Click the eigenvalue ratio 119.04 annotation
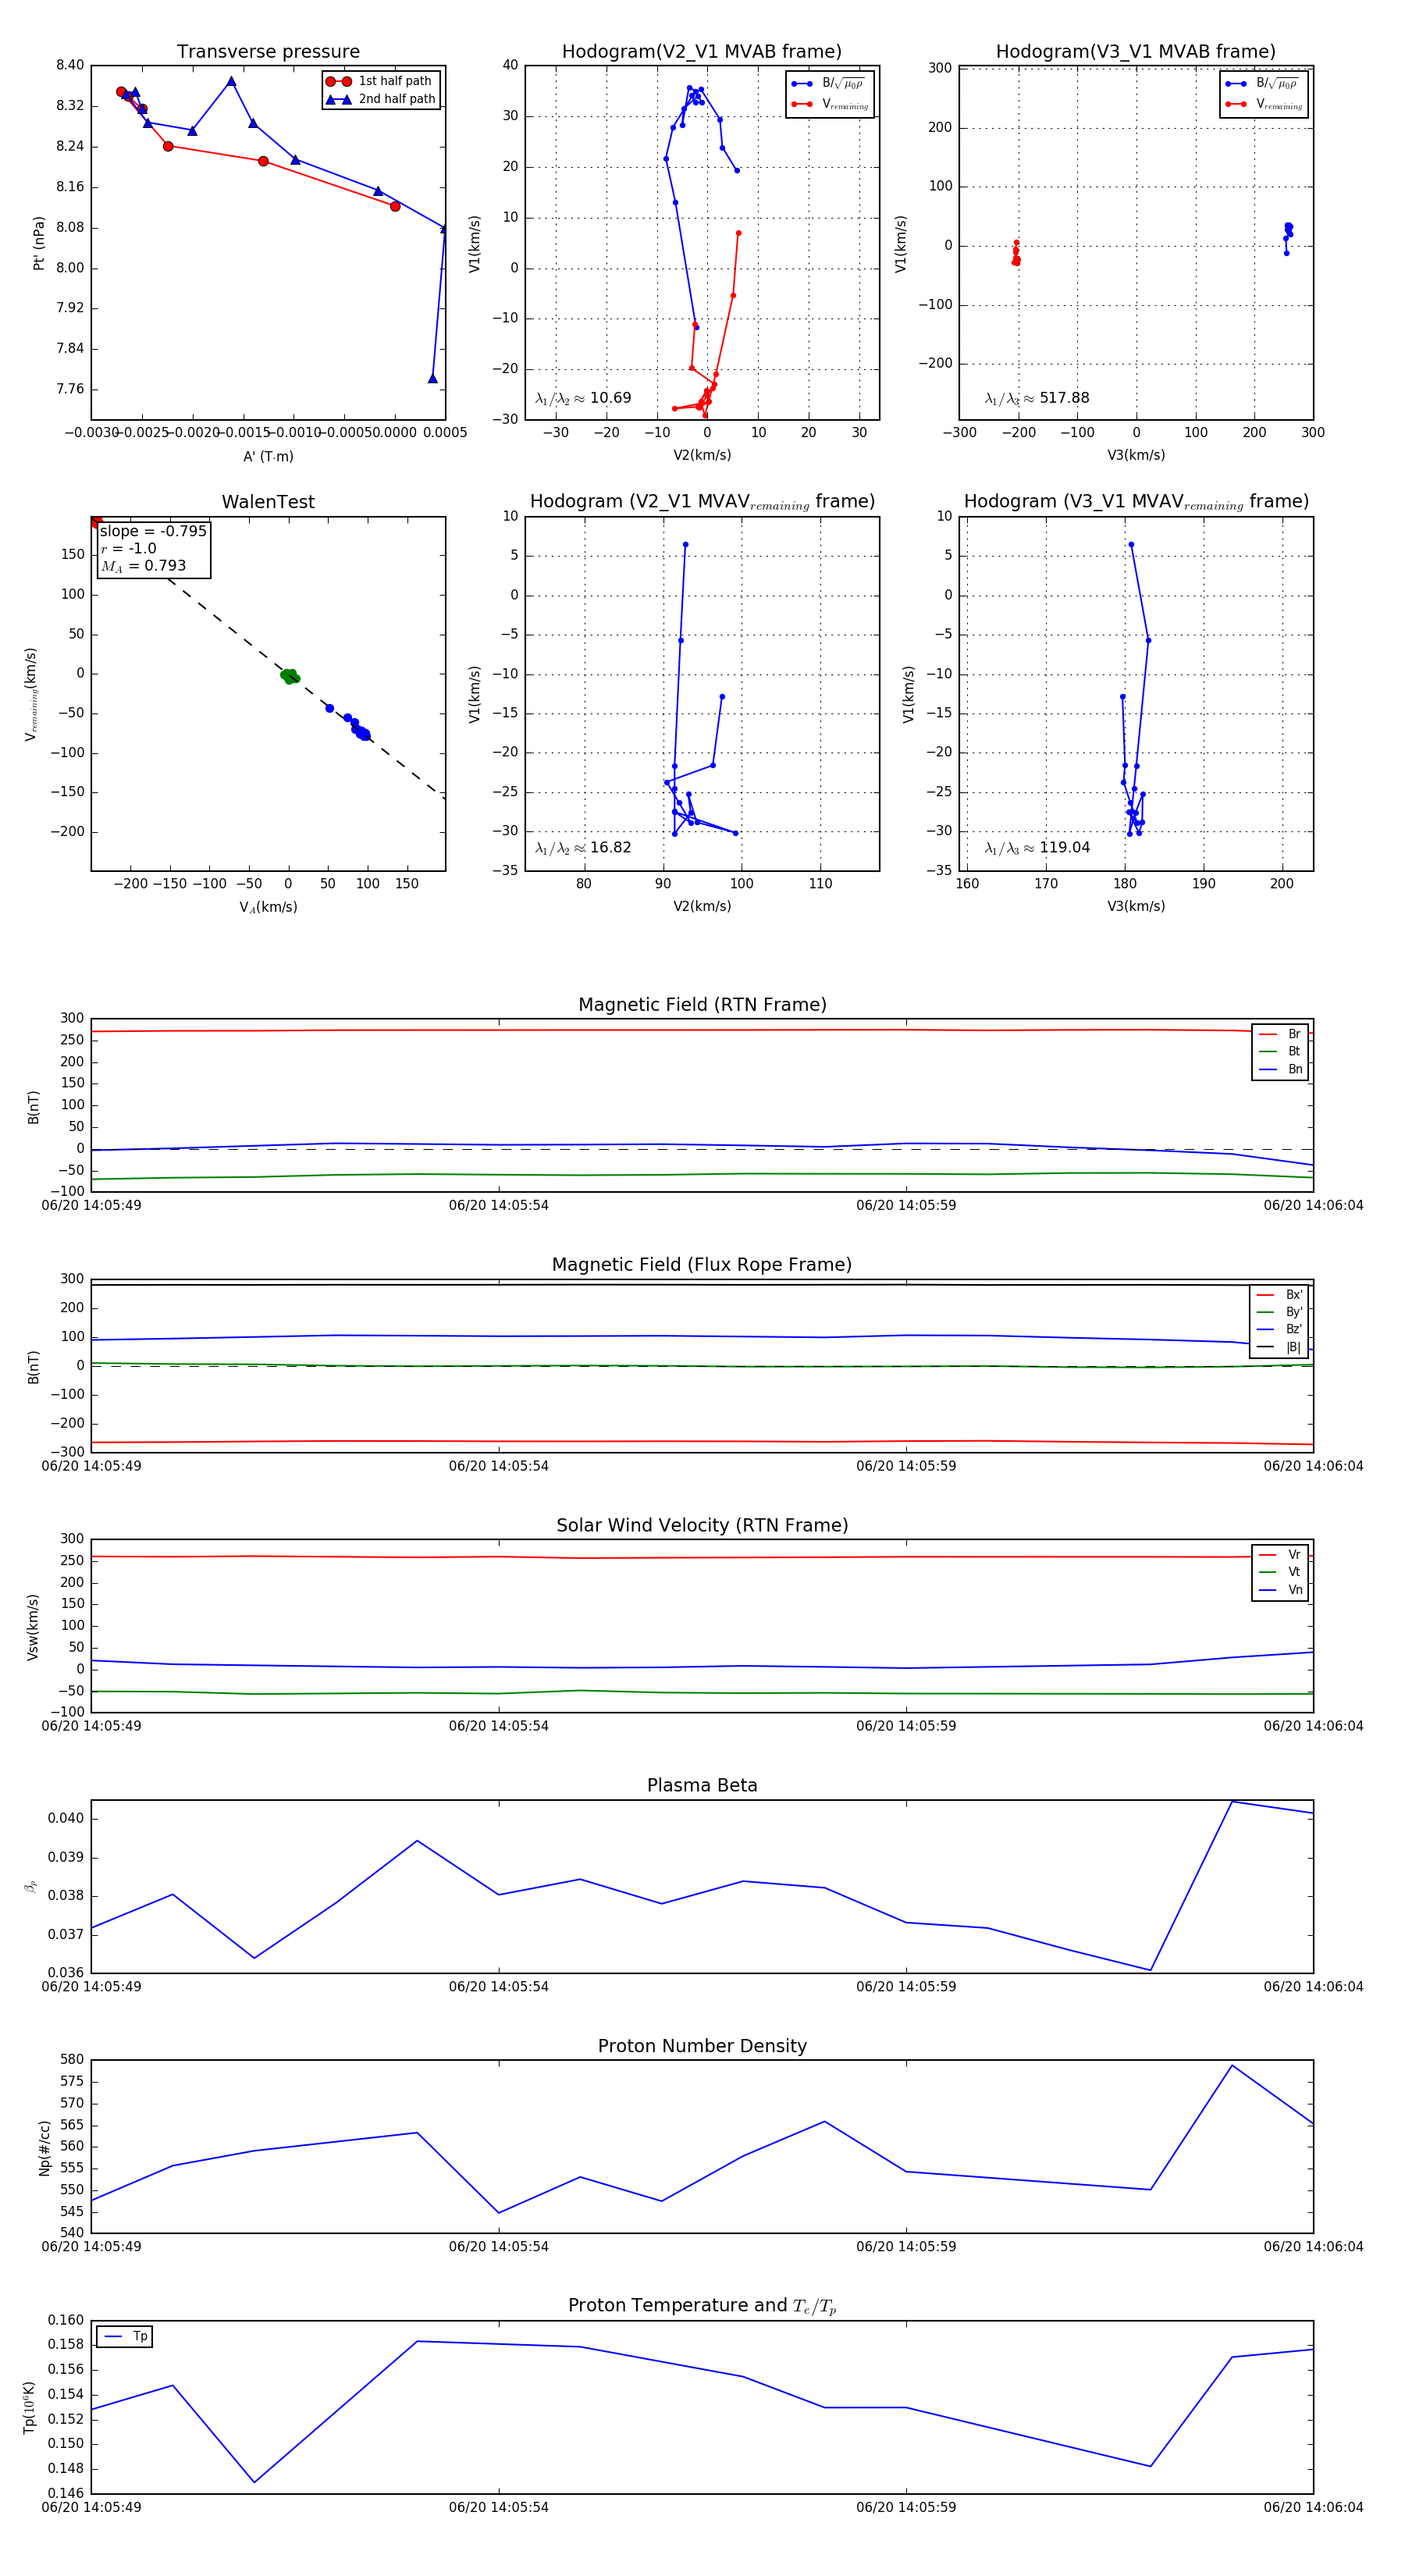This screenshot has height=2576, width=1405. 1037,848
